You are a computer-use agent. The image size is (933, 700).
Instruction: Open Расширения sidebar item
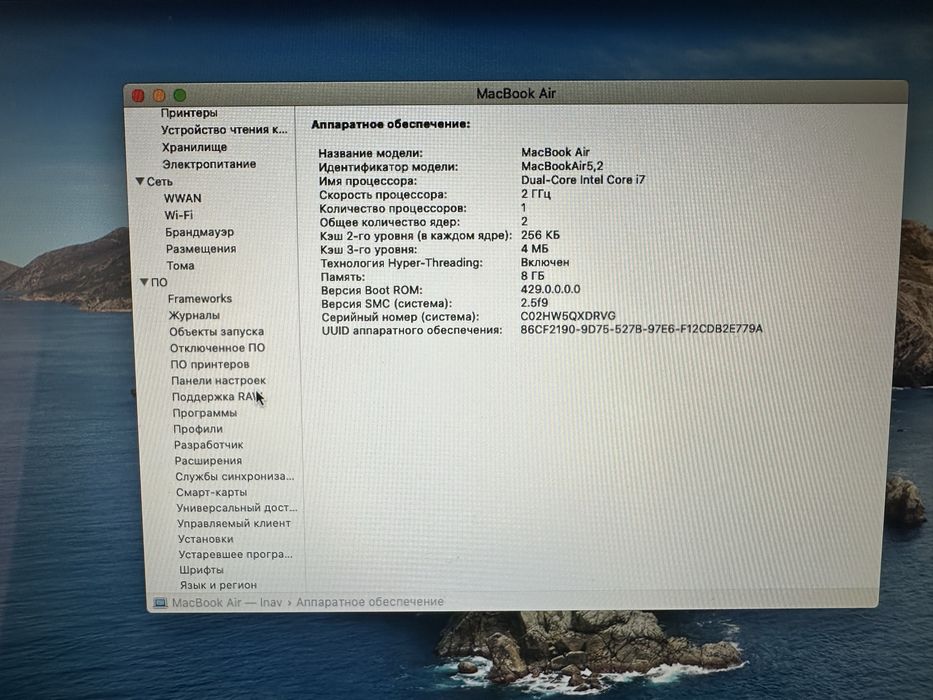click(208, 461)
